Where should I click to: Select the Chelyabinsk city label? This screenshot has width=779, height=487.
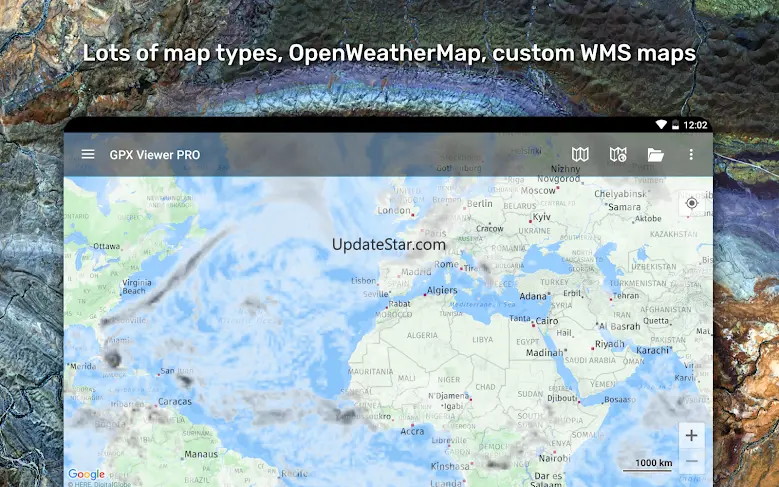(x=621, y=194)
